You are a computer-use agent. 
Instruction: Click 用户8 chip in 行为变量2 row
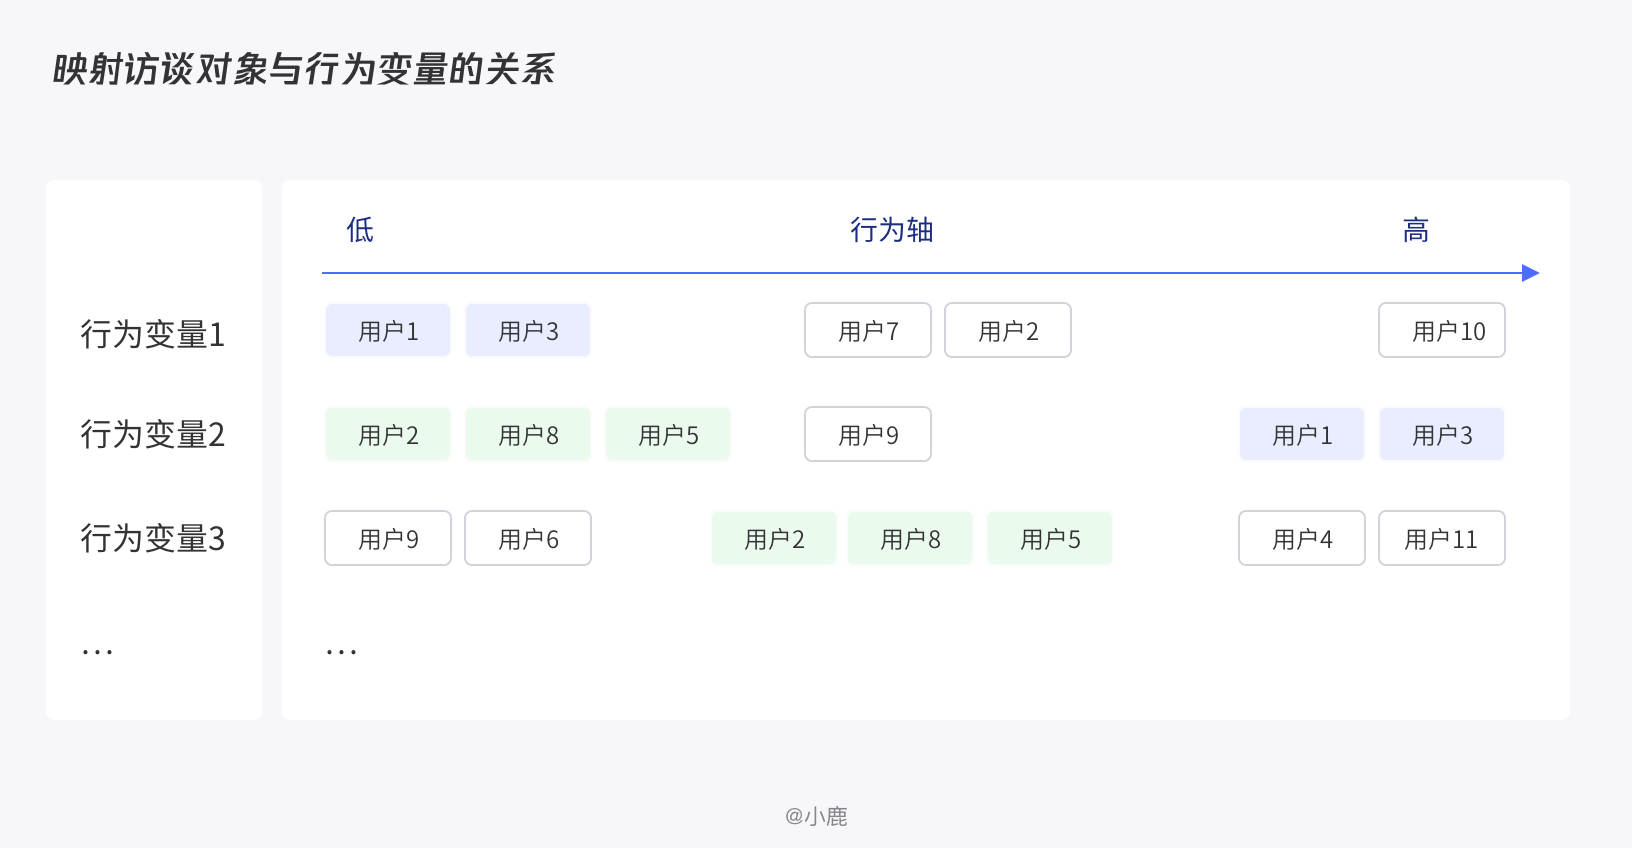pyautogui.click(x=528, y=435)
